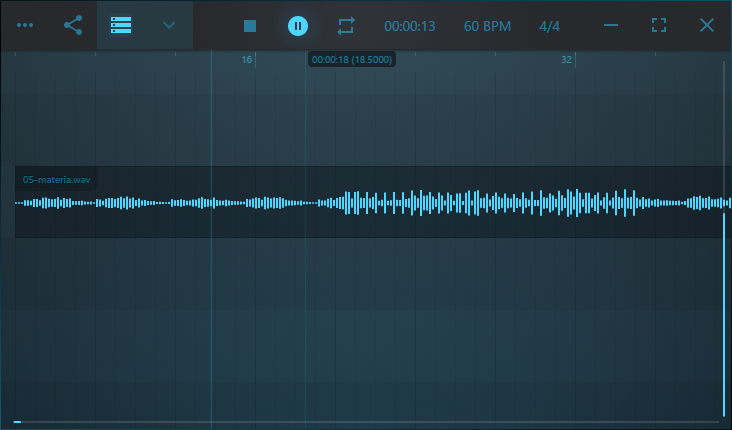
Task: Click the vertical scrollbar on the right edge
Action: point(724,315)
